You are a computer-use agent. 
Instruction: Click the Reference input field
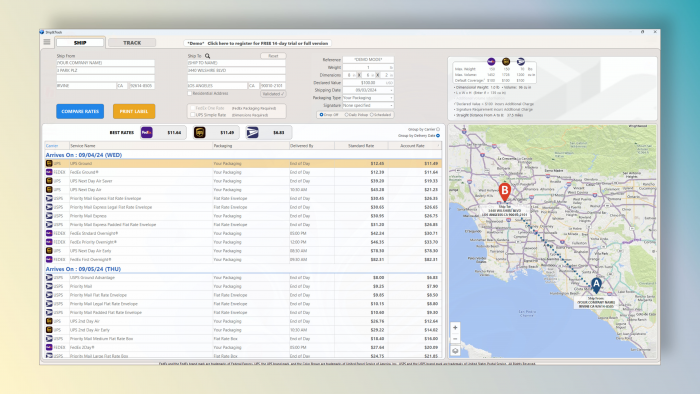(368, 60)
